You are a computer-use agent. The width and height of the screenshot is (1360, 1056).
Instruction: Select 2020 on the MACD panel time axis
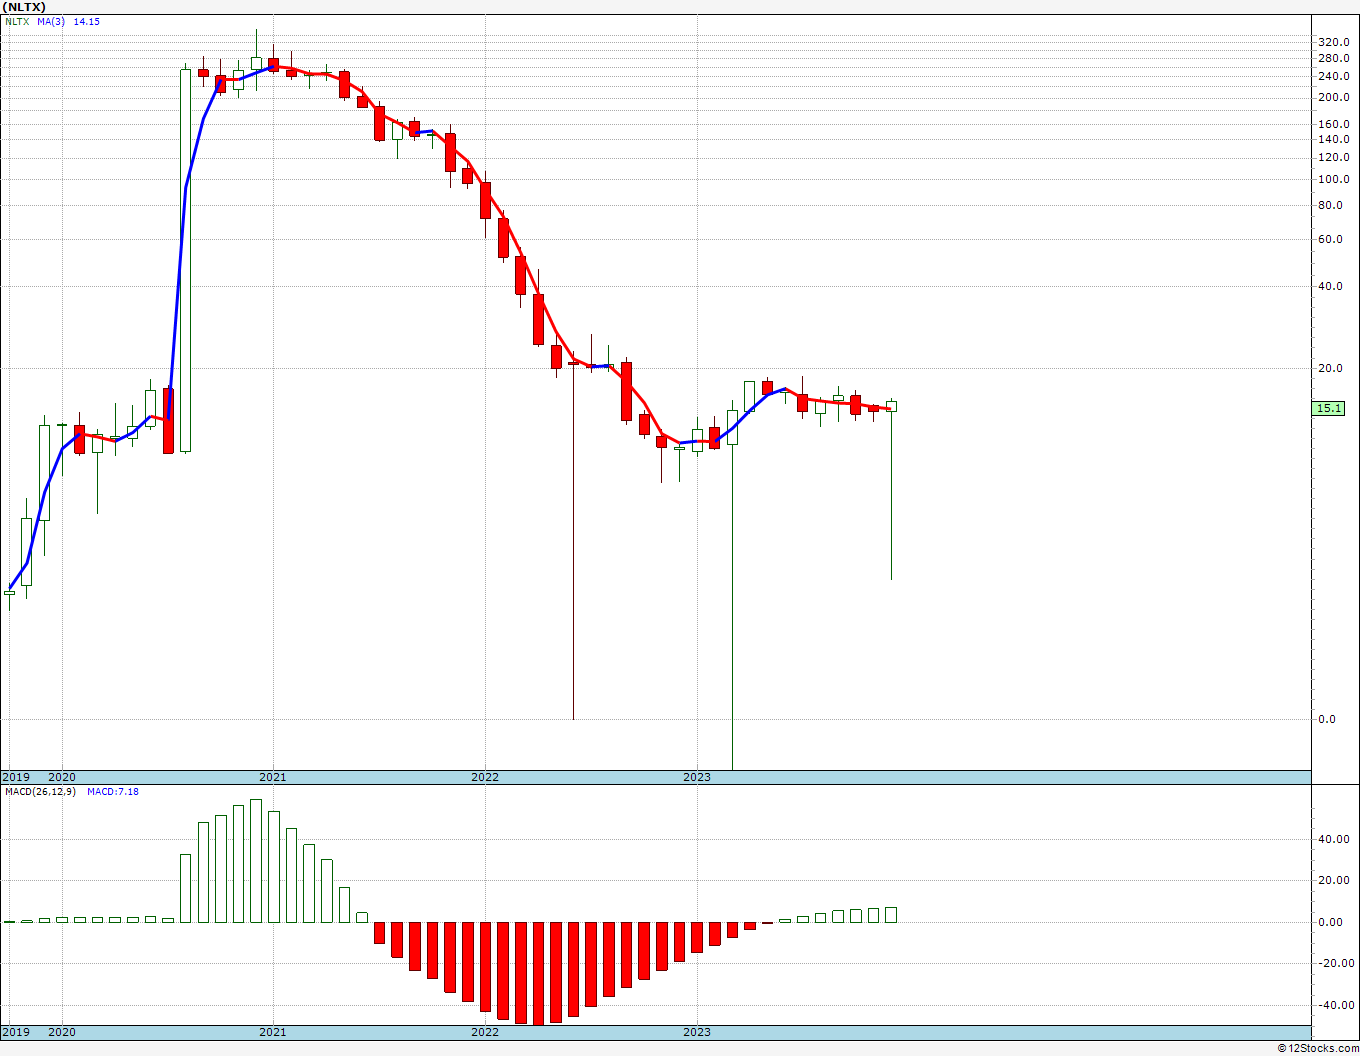coord(62,1032)
